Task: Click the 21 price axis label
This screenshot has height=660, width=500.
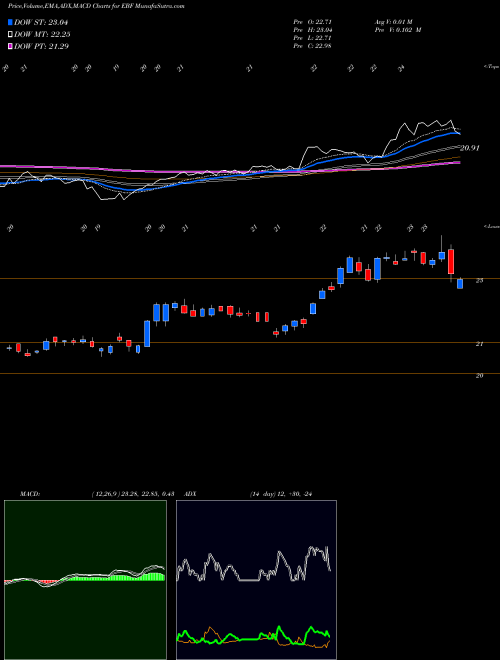Action: coord(479,344)
